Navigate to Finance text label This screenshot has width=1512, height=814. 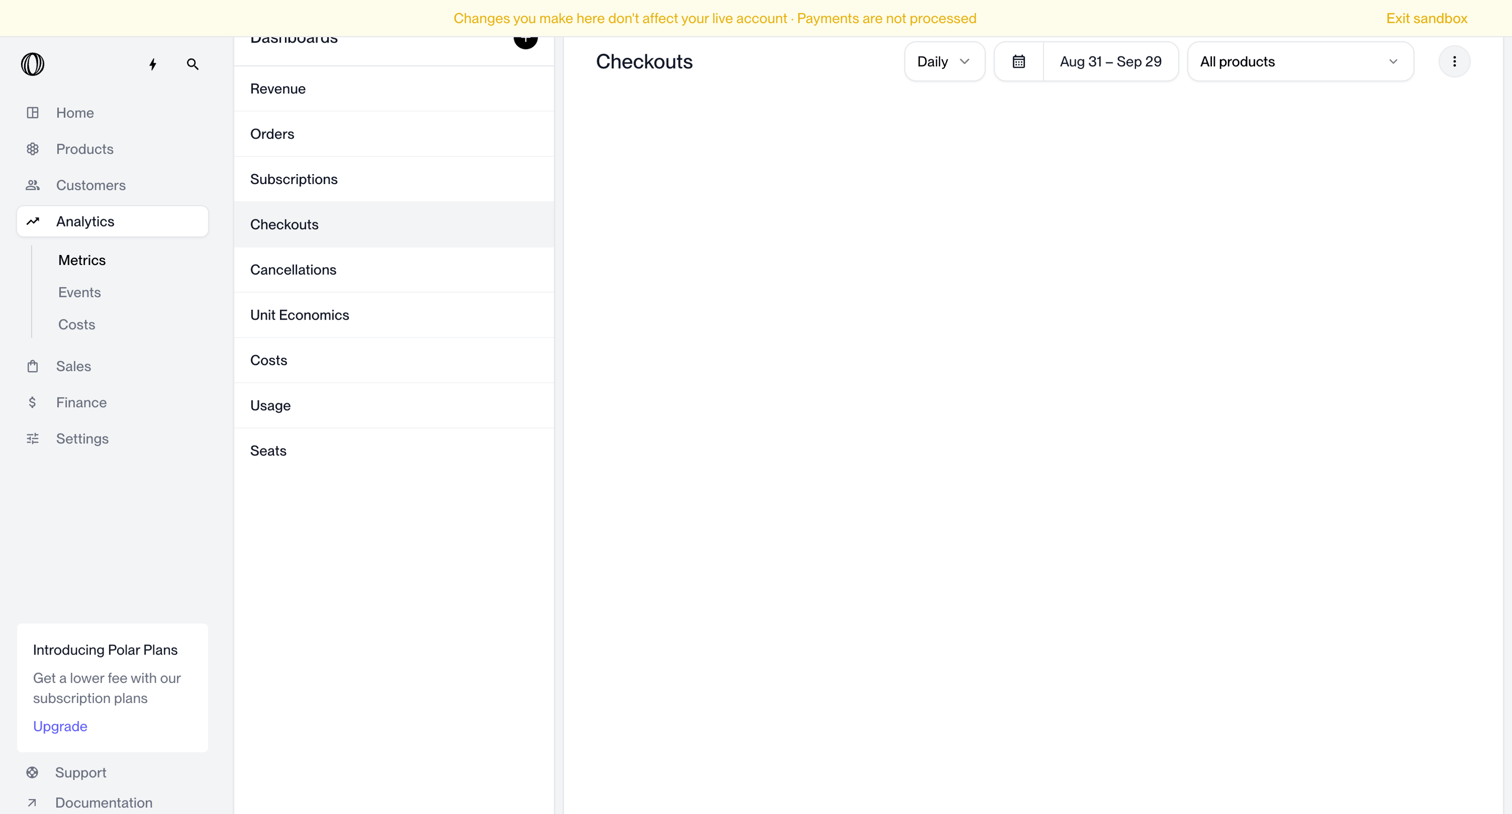(81, 402)
